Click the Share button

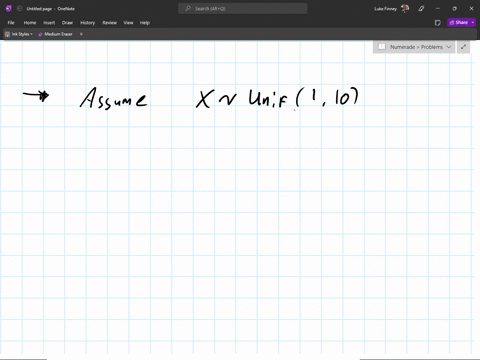pos(459,22)
